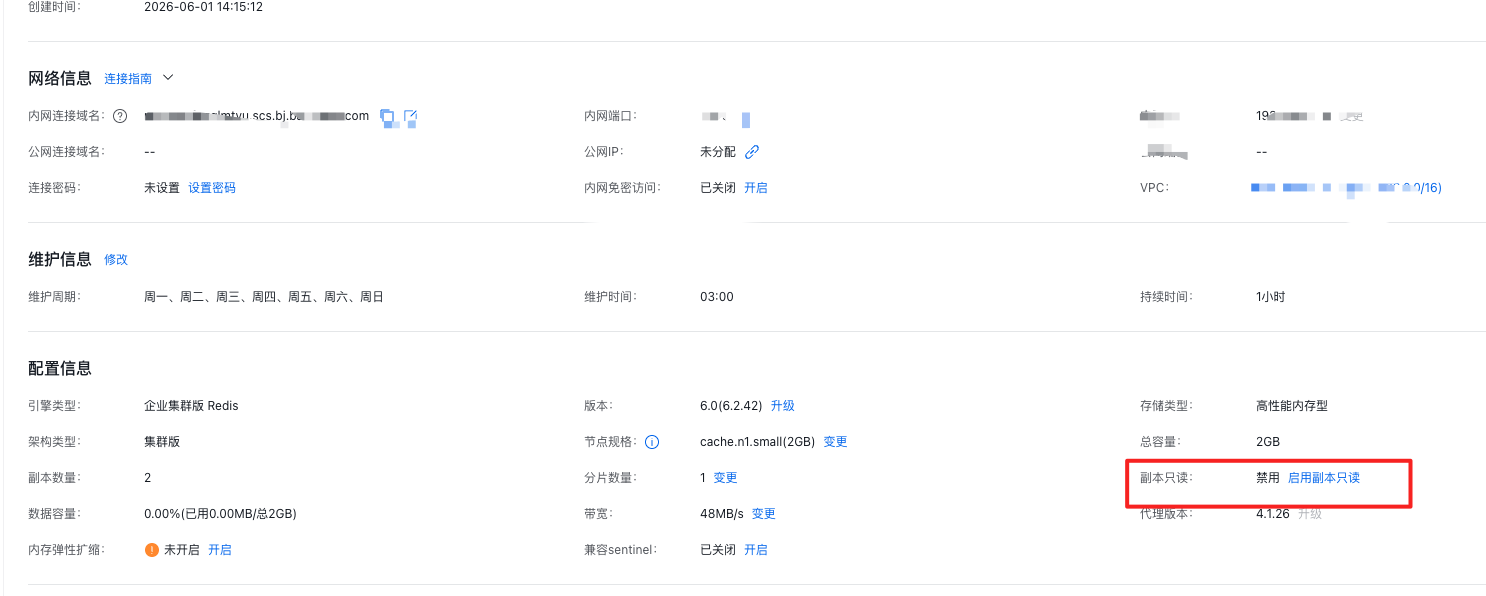Click the greyed 升级 beside 代理版本 4.1.26
Viewport: 1486px width, 596px height.
point(1310,514)
